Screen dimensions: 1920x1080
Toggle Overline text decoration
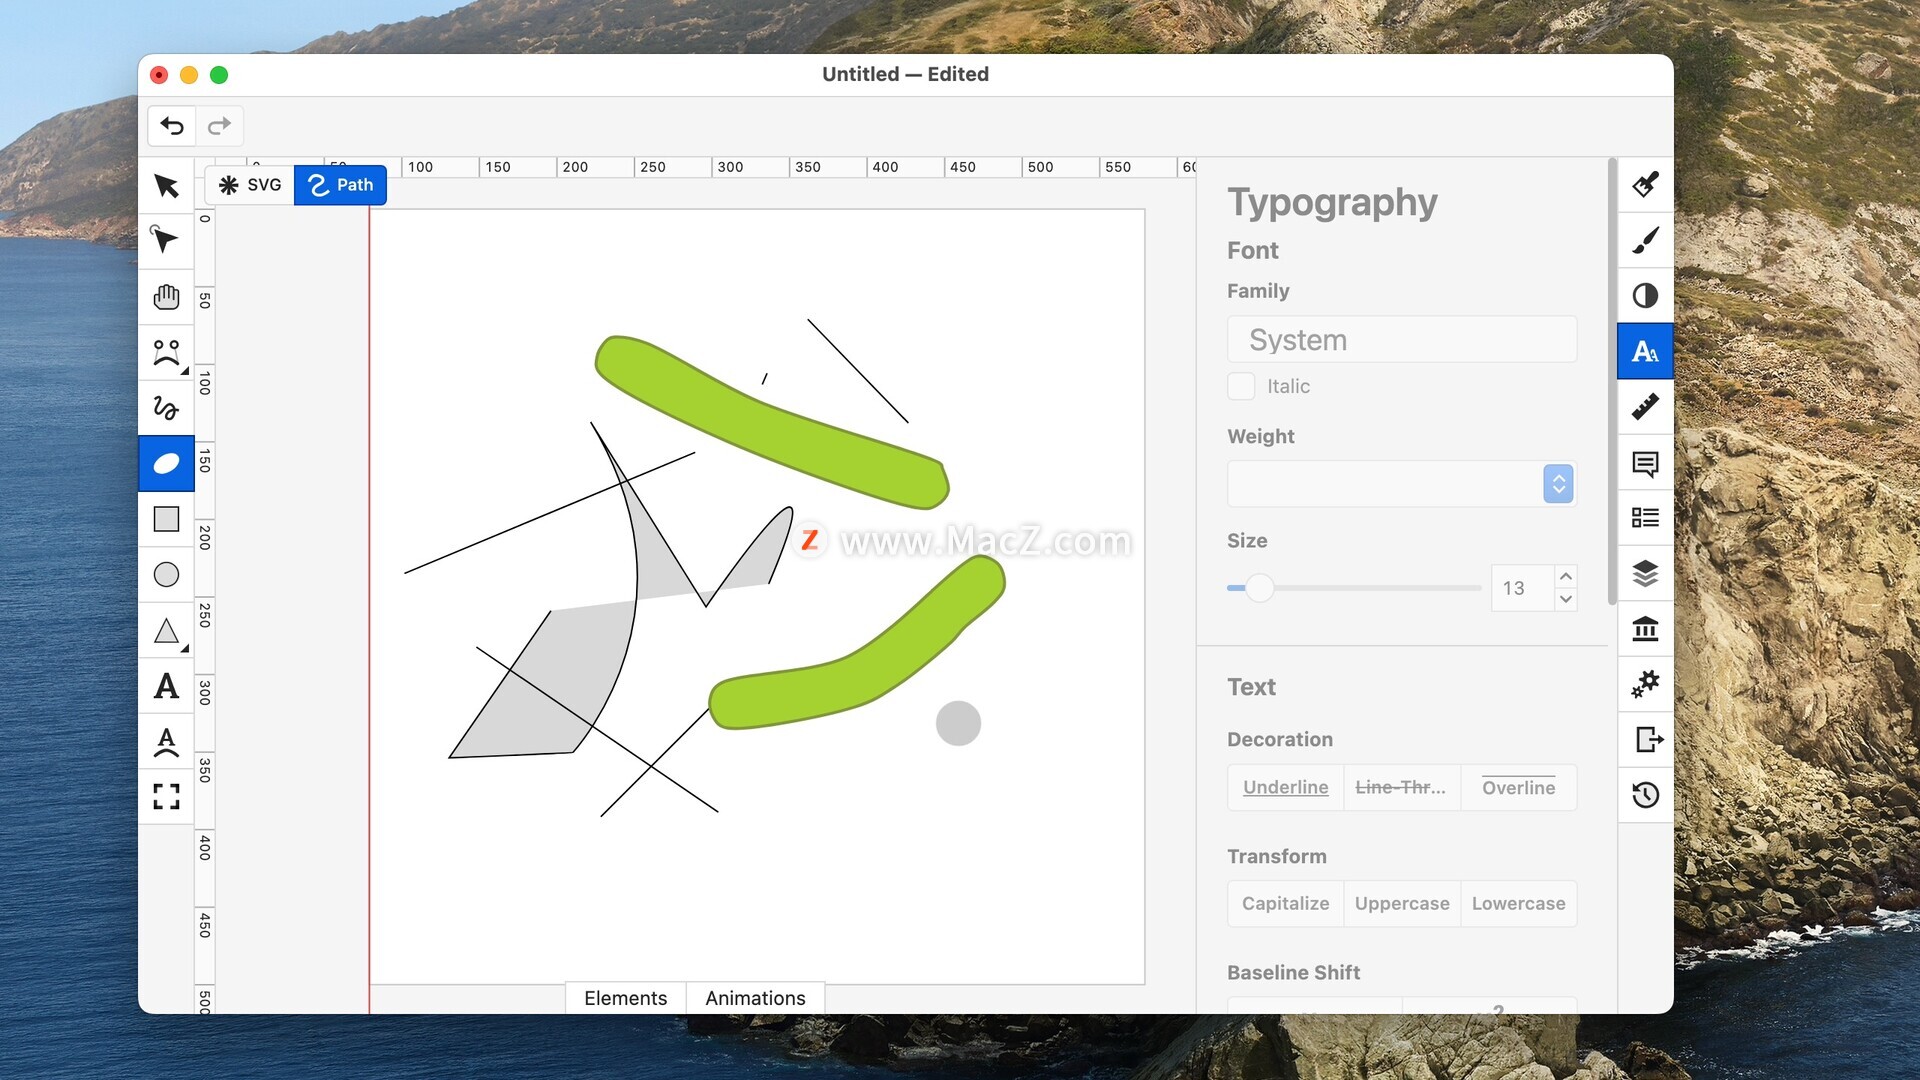point(1518,788)
